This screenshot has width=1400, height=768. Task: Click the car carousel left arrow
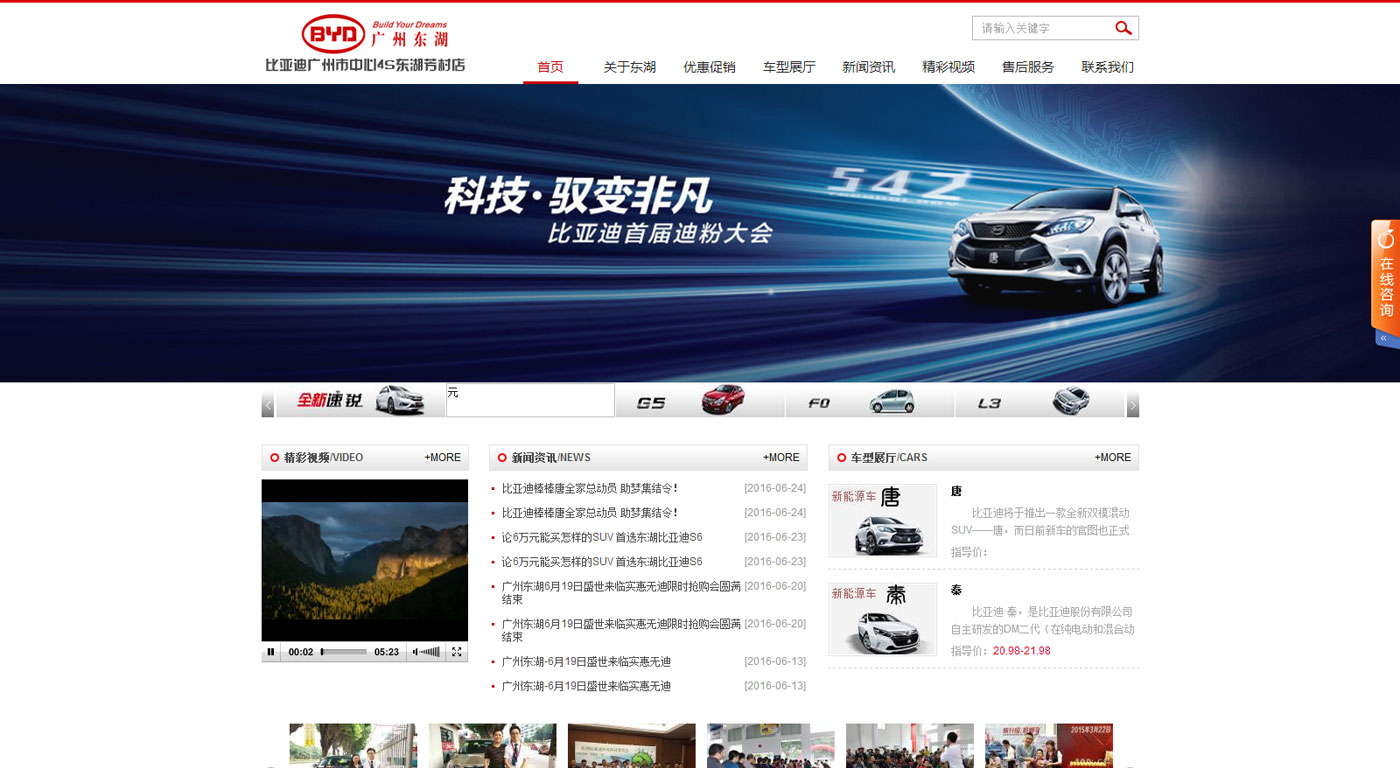pos(268,404)
